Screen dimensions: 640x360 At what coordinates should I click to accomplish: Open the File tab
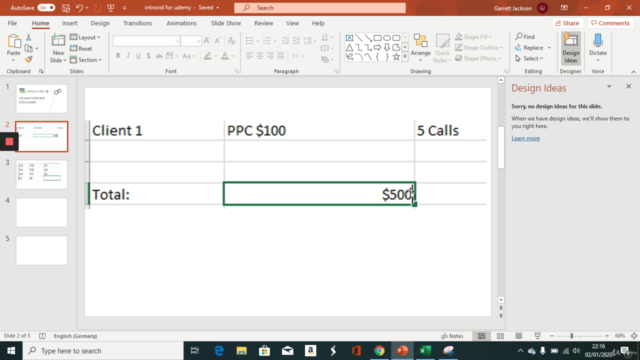tap(12, 23)
